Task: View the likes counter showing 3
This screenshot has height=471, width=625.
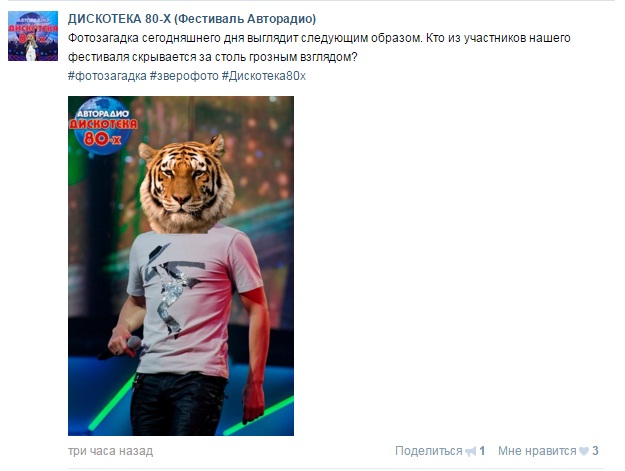Action: 595,451
